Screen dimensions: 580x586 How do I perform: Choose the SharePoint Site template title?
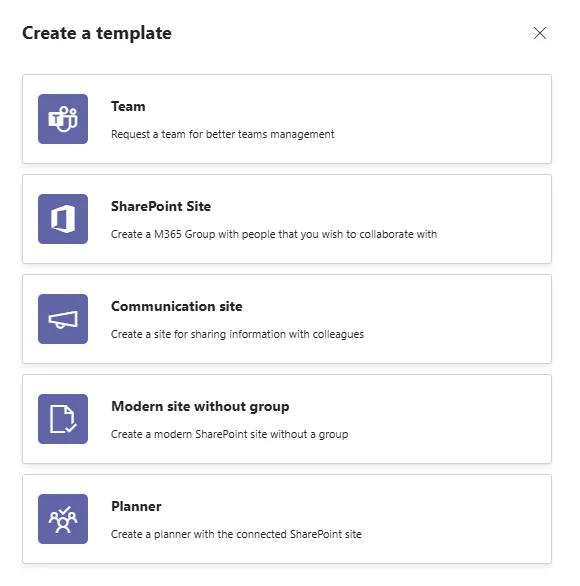pyautogui.click(x=161, y=206)
